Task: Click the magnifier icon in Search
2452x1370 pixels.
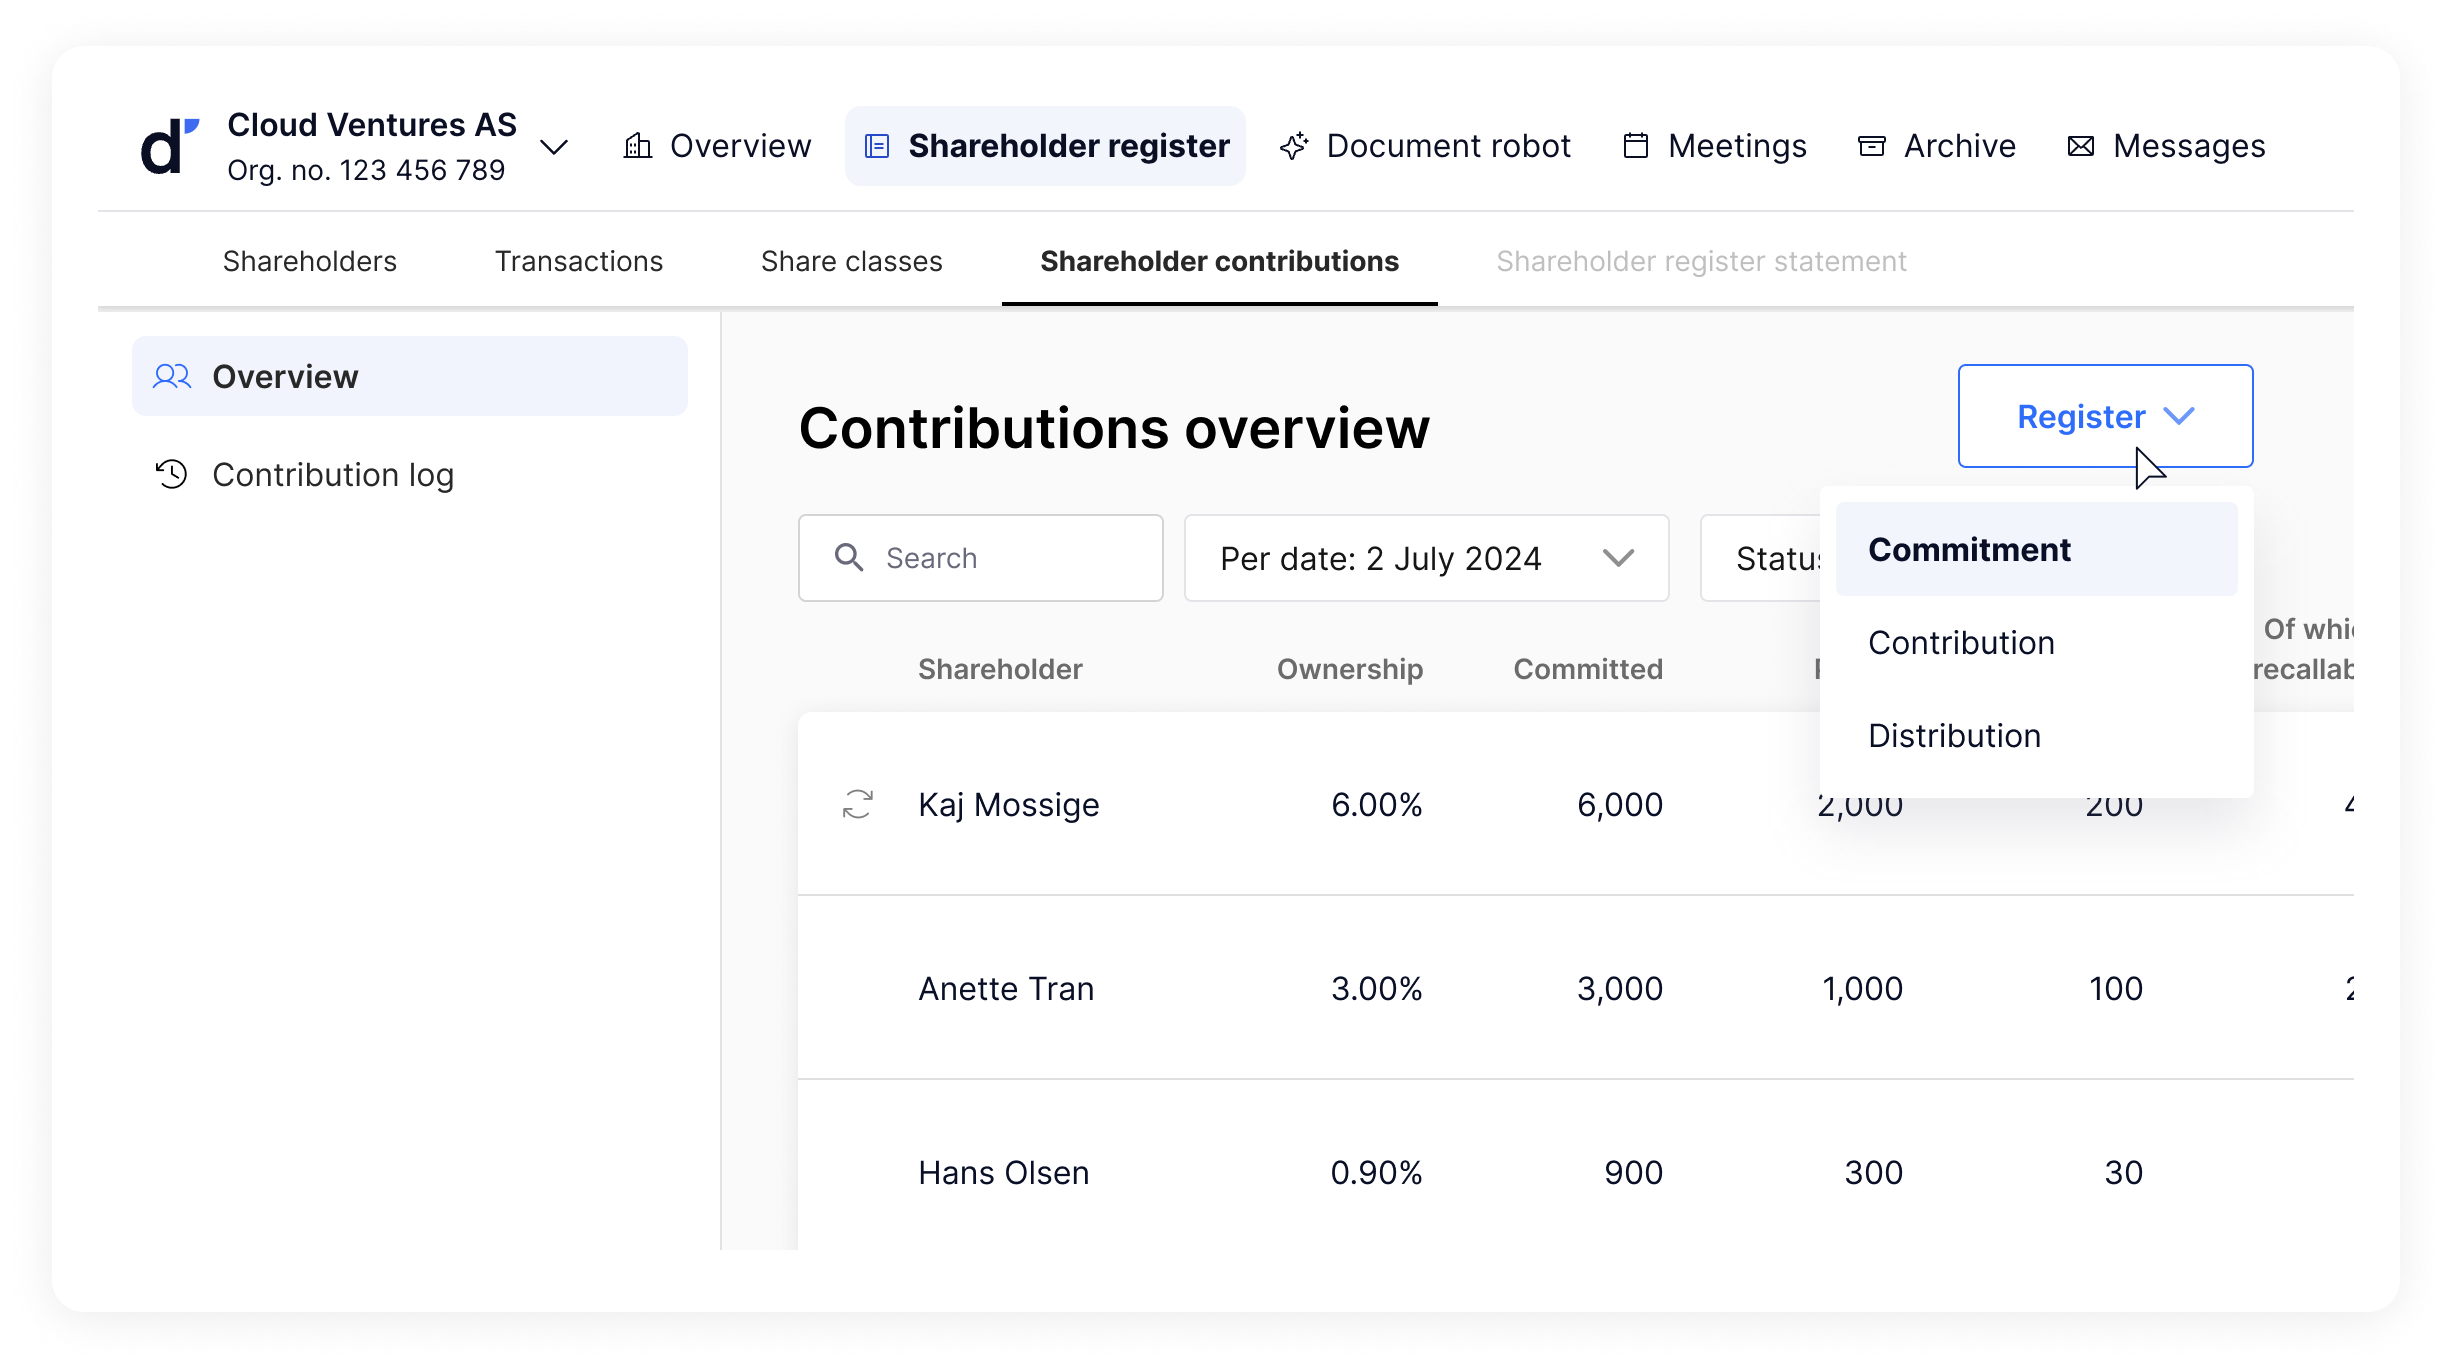Action: (x=849, y=558)
